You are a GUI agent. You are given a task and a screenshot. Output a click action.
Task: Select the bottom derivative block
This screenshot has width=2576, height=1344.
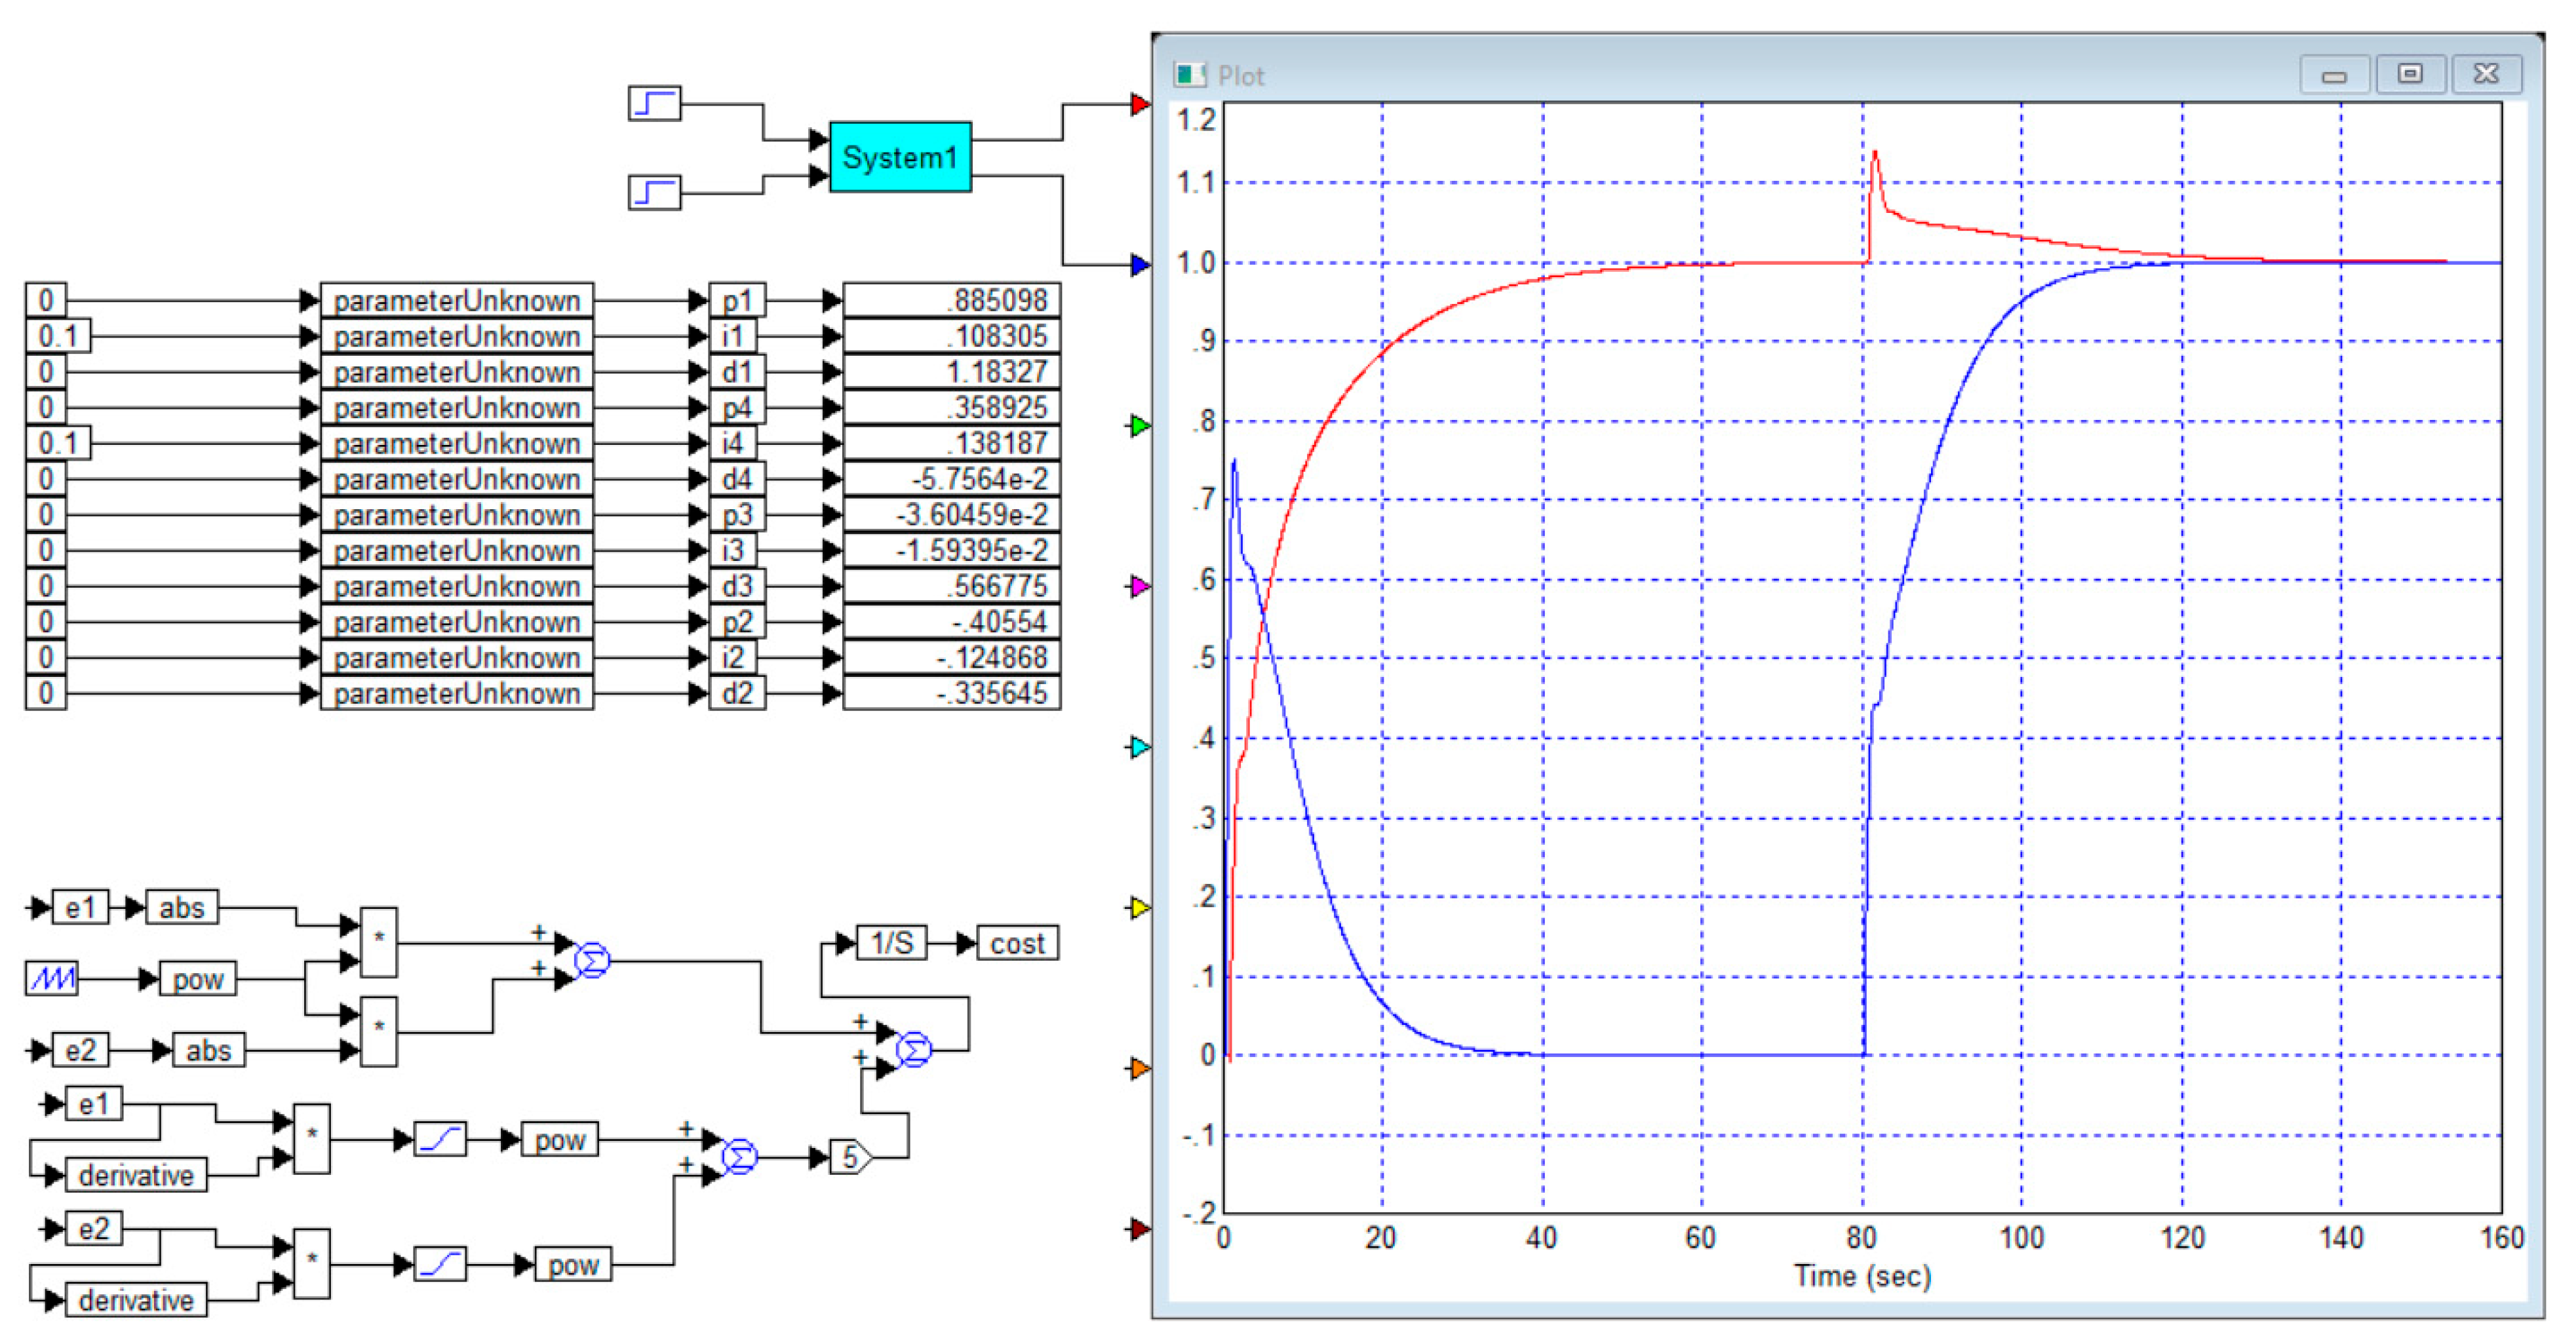(x=136, y=1299)
